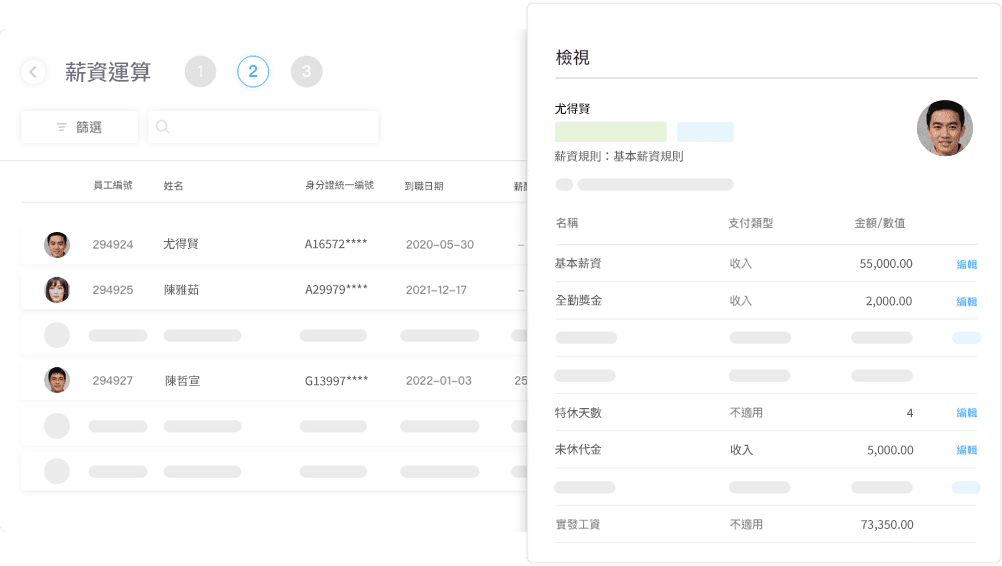This screenshot has height=566, width=1002.
Task: Open the row for 尤得賢 in table
Action: [274, 245]
